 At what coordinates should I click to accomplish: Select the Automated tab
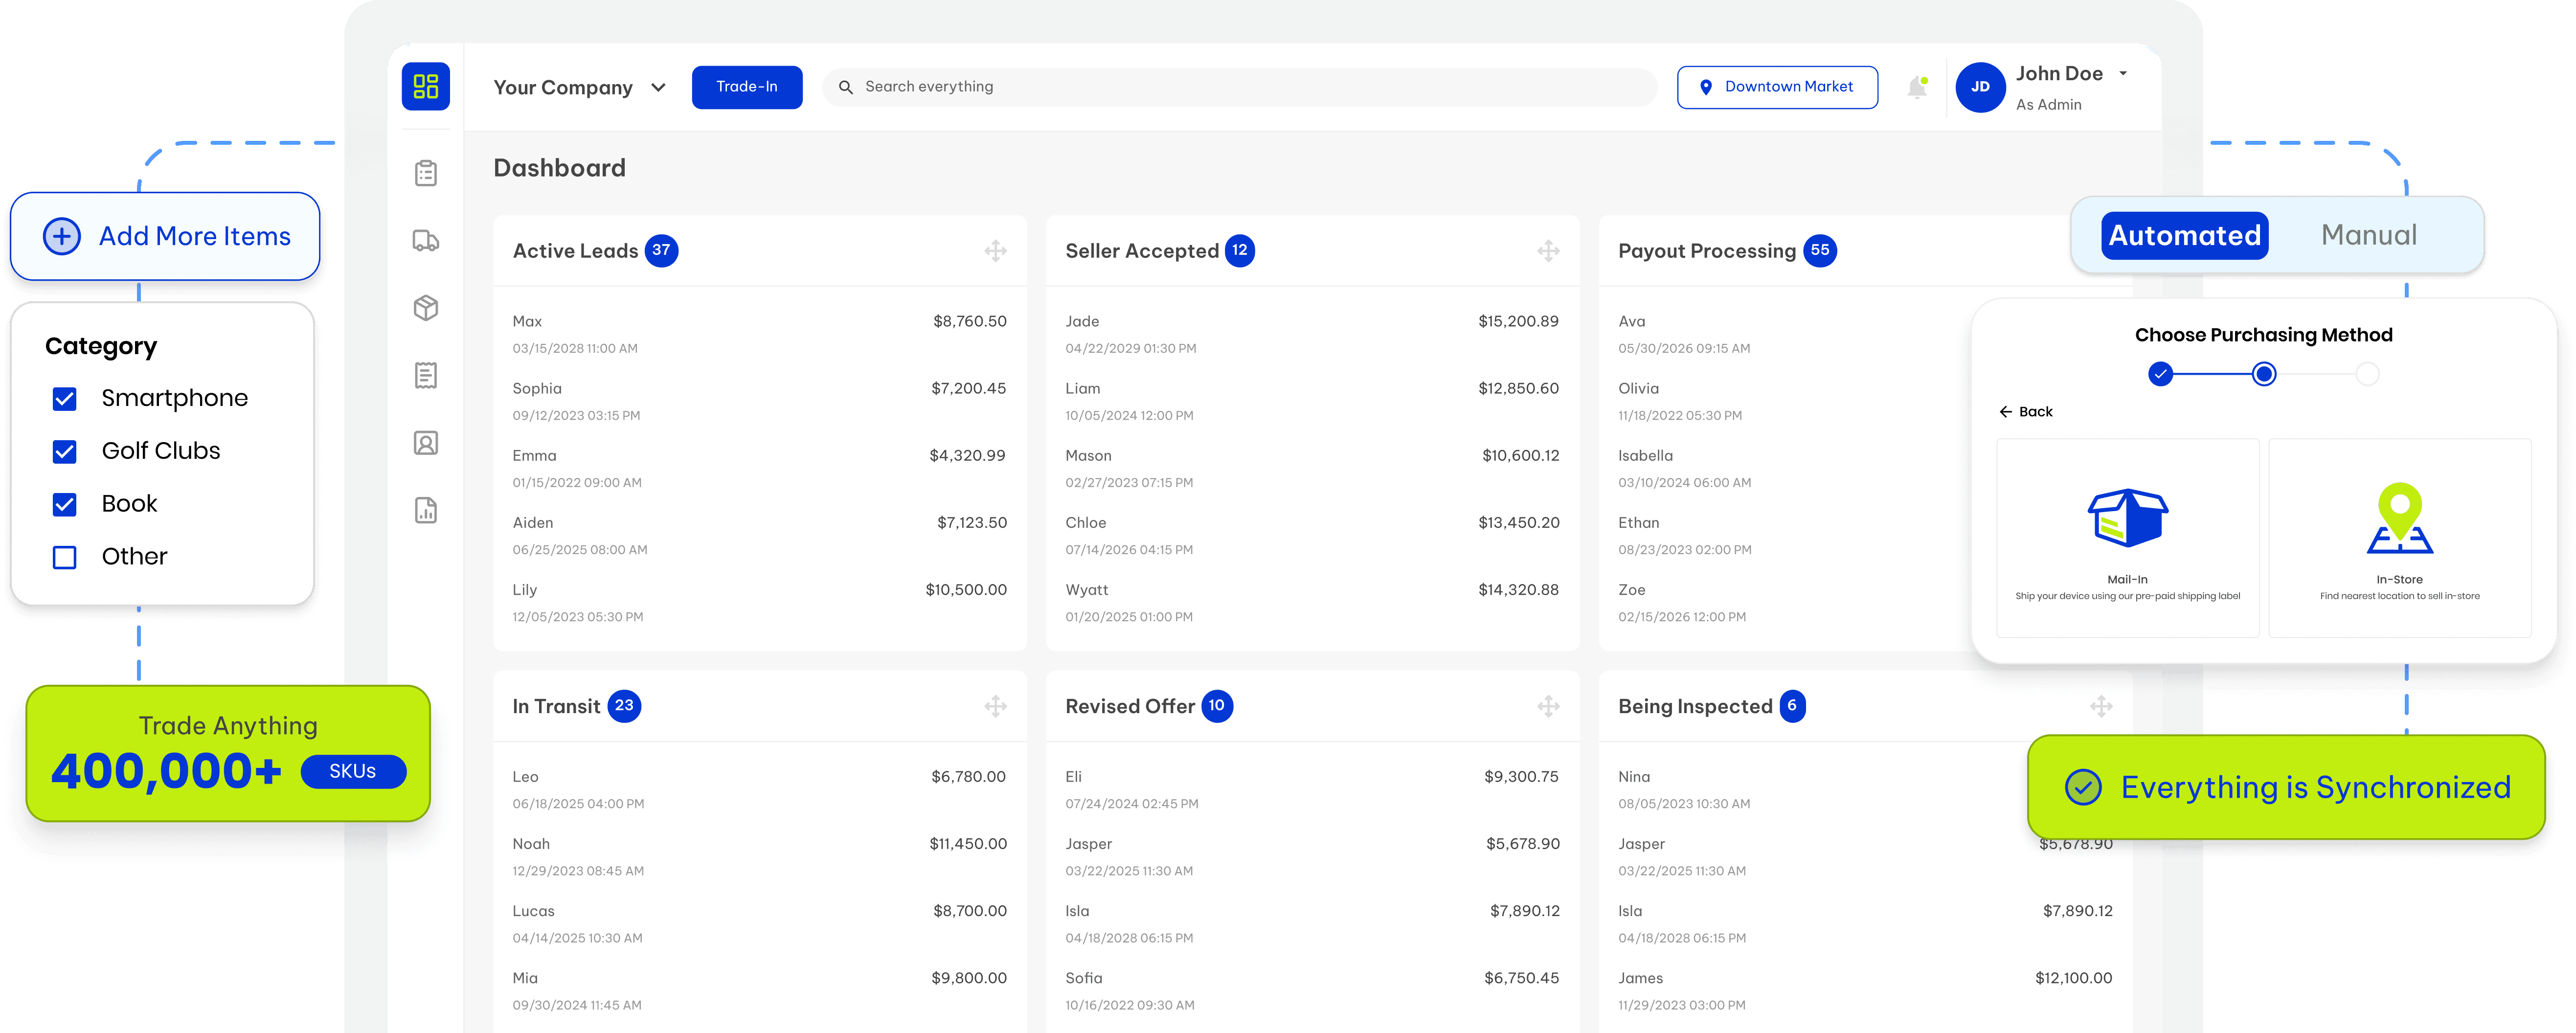coord(2184,235)
